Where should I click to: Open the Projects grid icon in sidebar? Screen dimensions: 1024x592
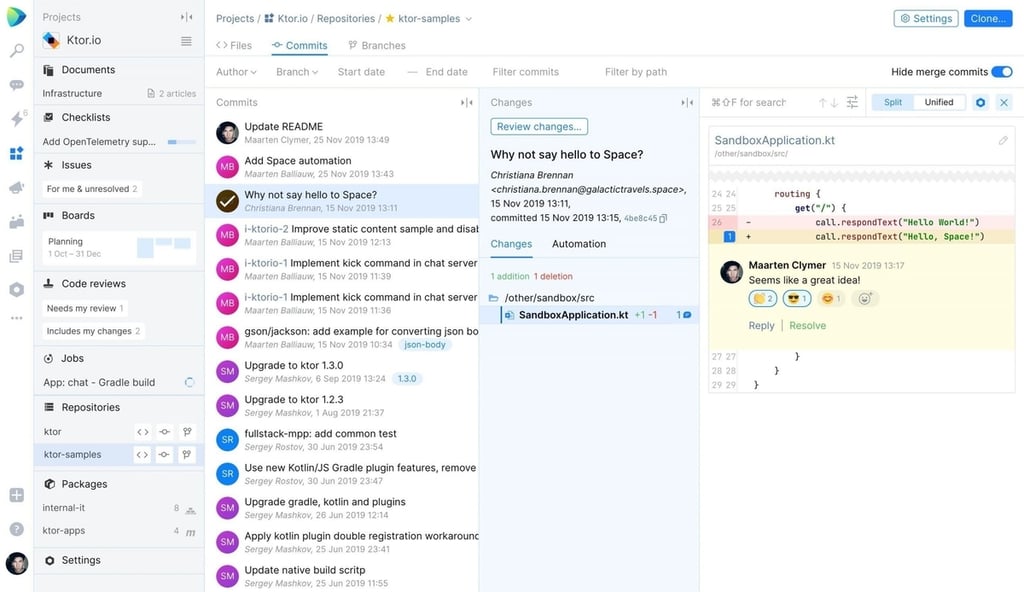click(16, 153)
